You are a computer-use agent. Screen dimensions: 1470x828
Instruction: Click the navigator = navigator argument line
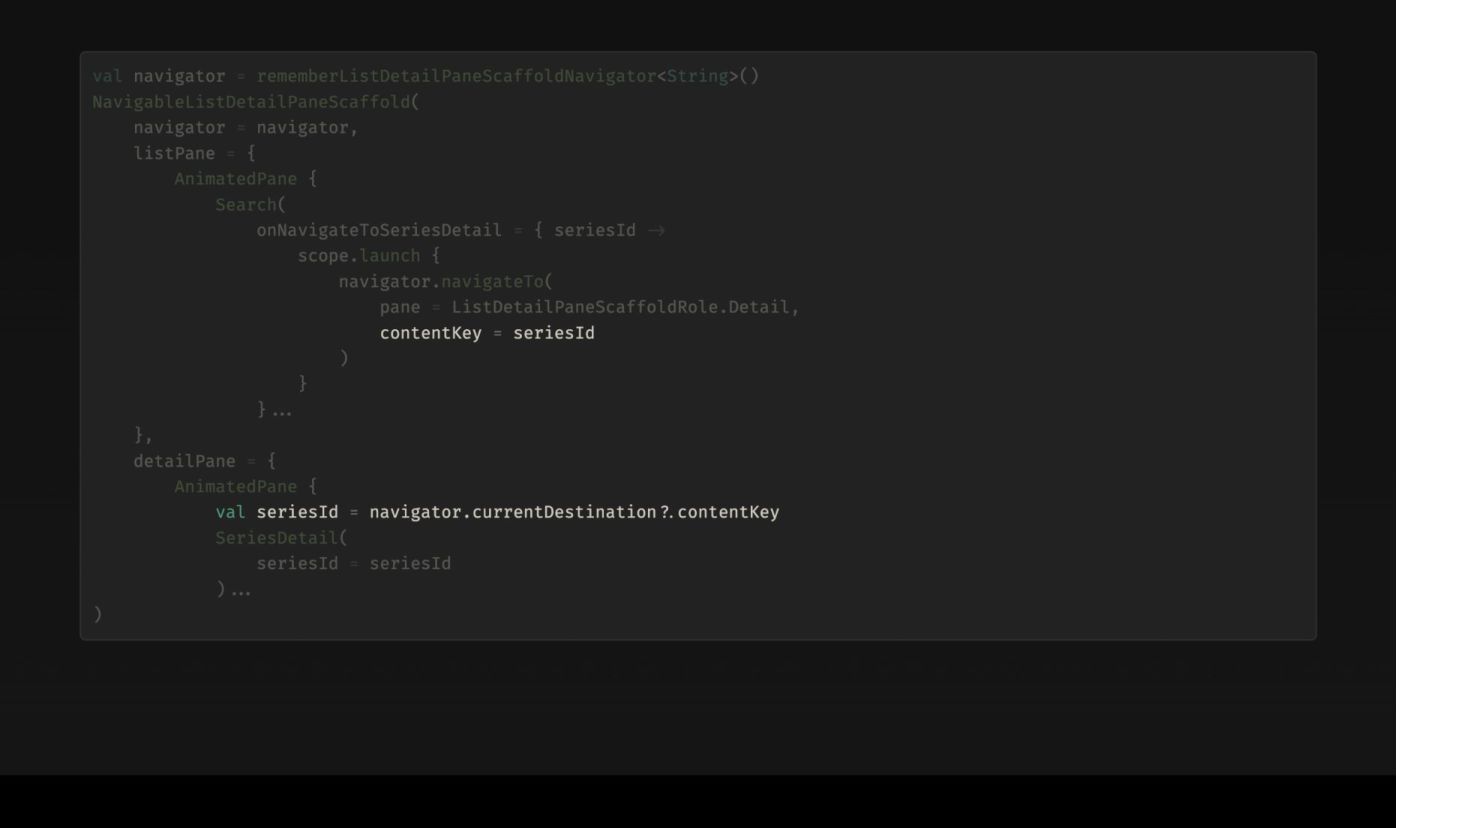click(246, 127)
